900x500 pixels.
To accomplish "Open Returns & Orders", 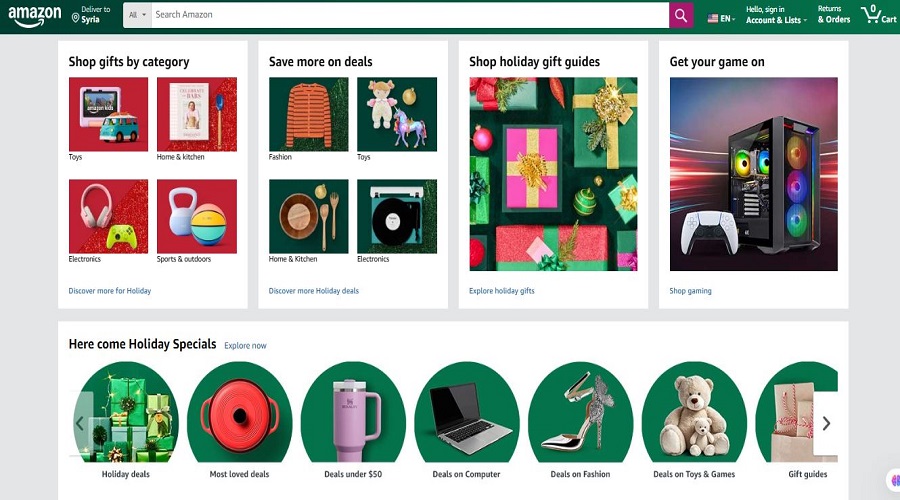I will pyautogui.click(x=833, y=15).
